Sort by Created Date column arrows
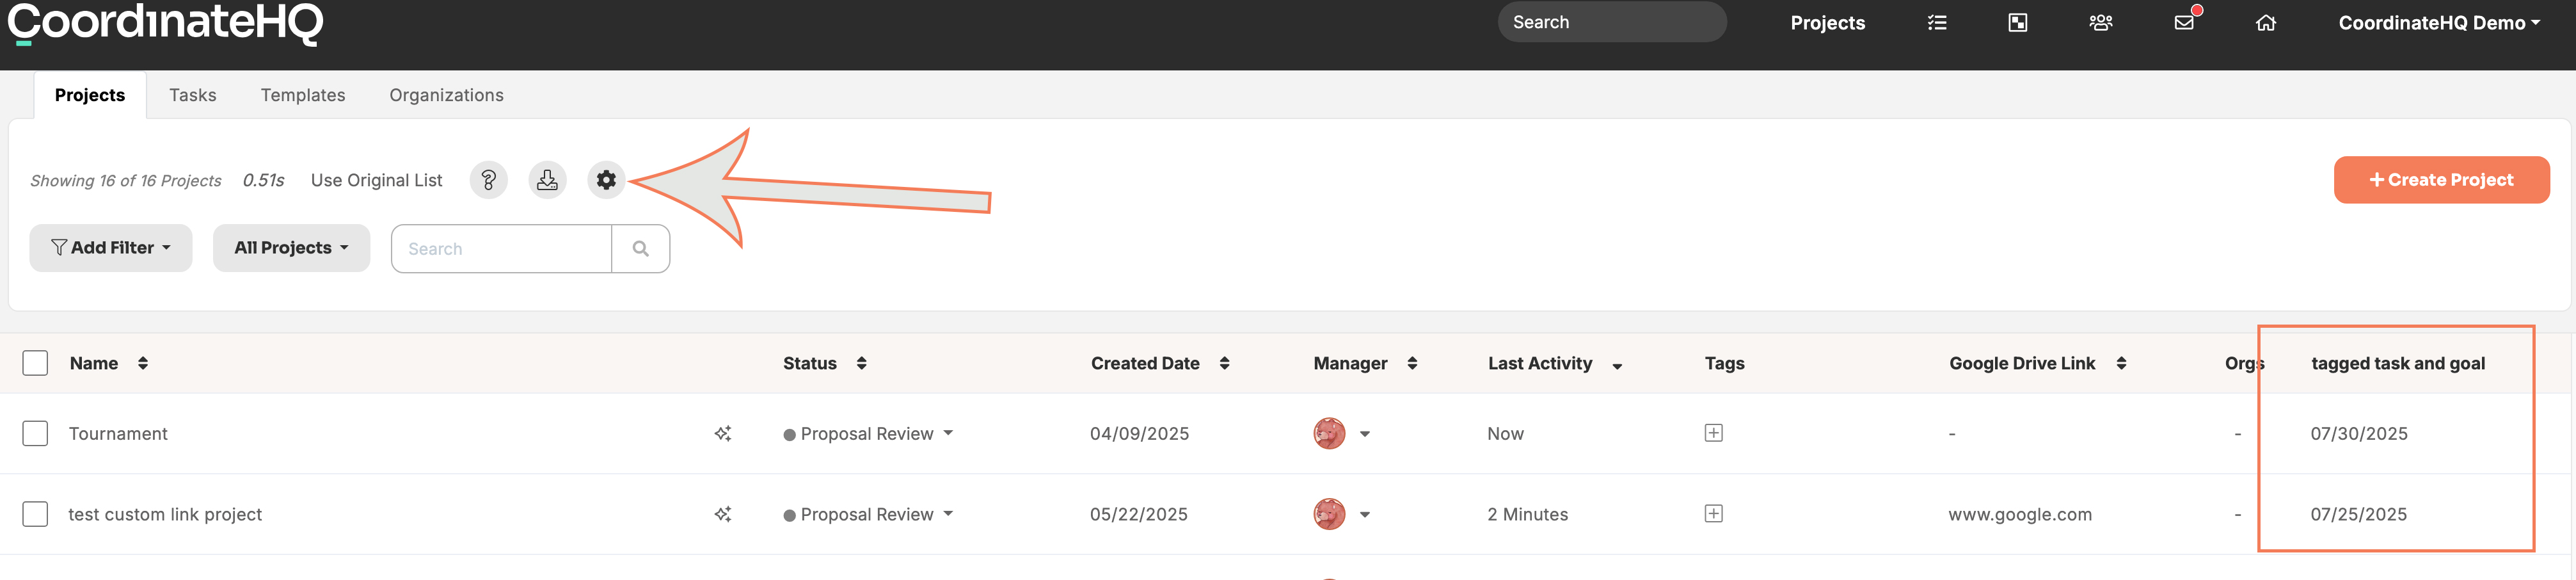This screenshot has width=2576, height=580. [1224, 363]
